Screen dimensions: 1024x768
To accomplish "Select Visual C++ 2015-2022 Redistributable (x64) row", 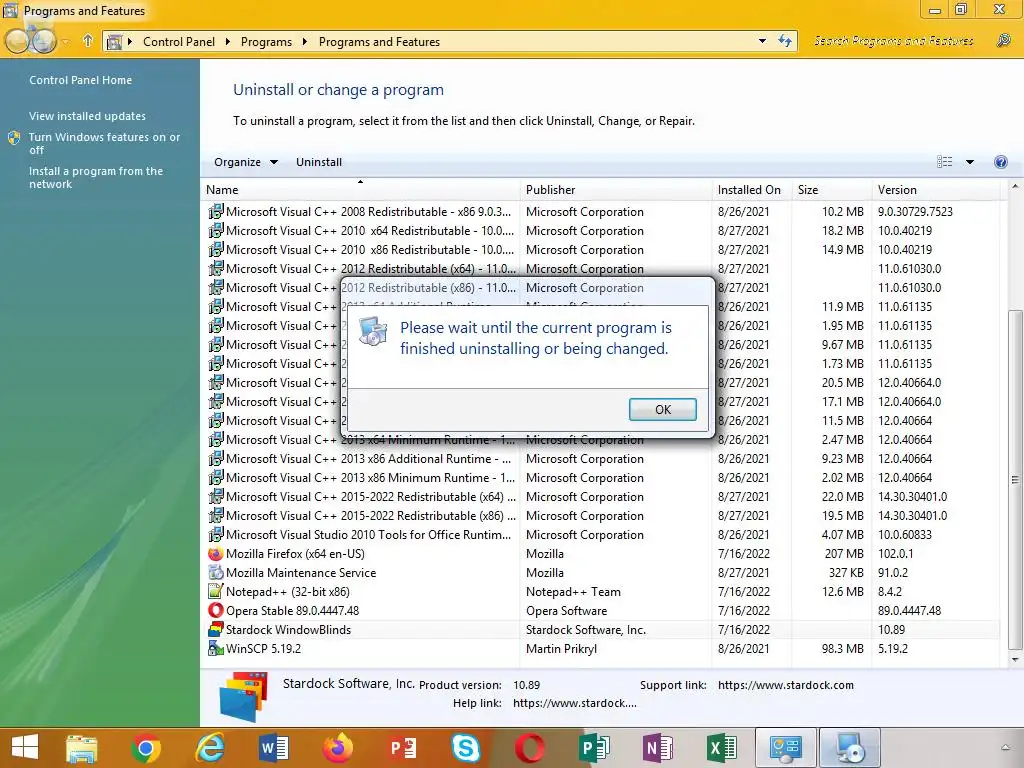I will coord(600,497).
